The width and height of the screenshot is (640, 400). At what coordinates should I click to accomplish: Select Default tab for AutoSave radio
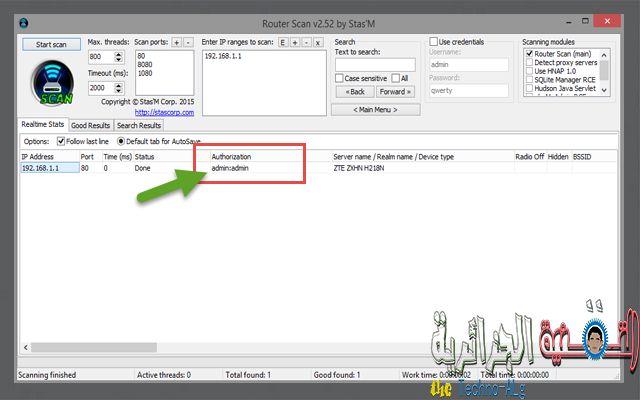(121, 141)
